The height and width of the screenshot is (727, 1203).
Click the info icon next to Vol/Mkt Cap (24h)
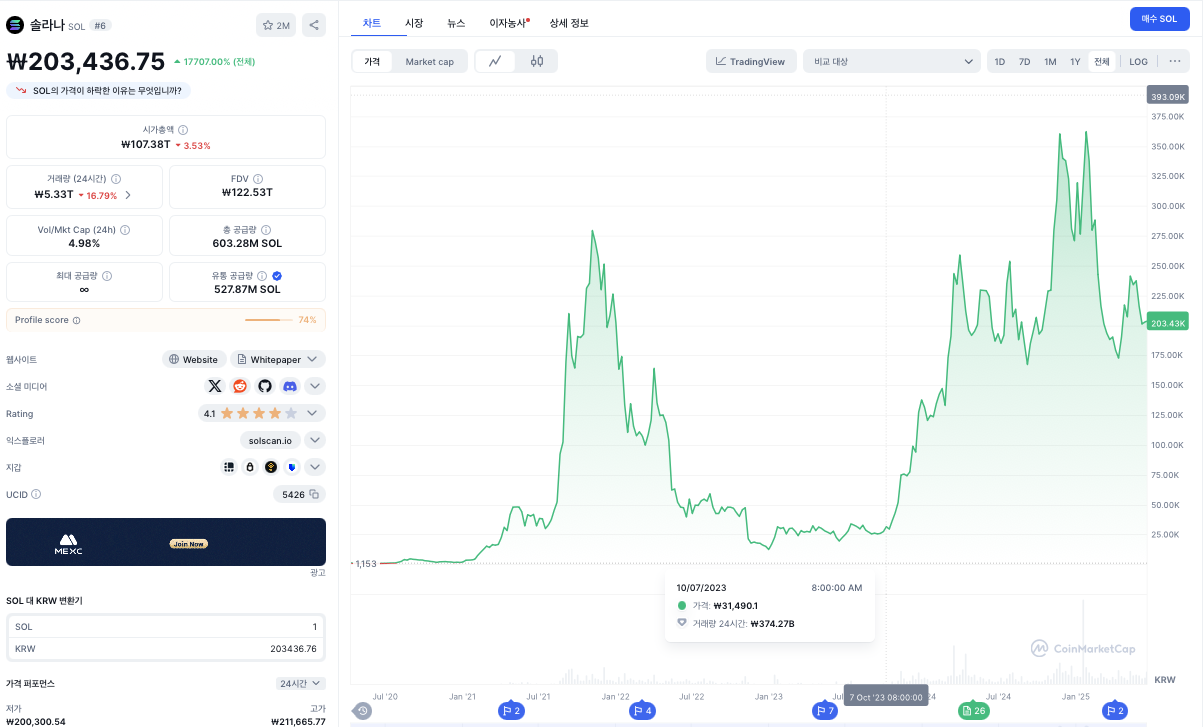pyautogui.click(x=127, y=230)
